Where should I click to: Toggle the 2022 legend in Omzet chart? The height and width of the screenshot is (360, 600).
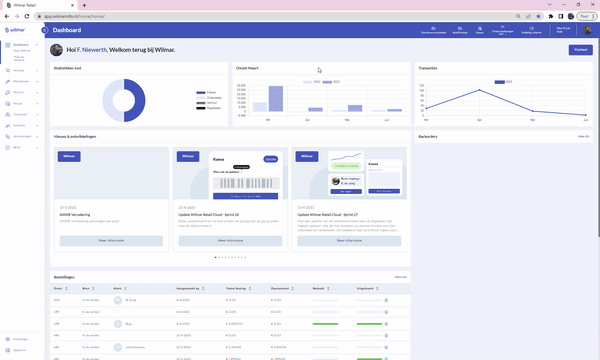tap(312, 82)
